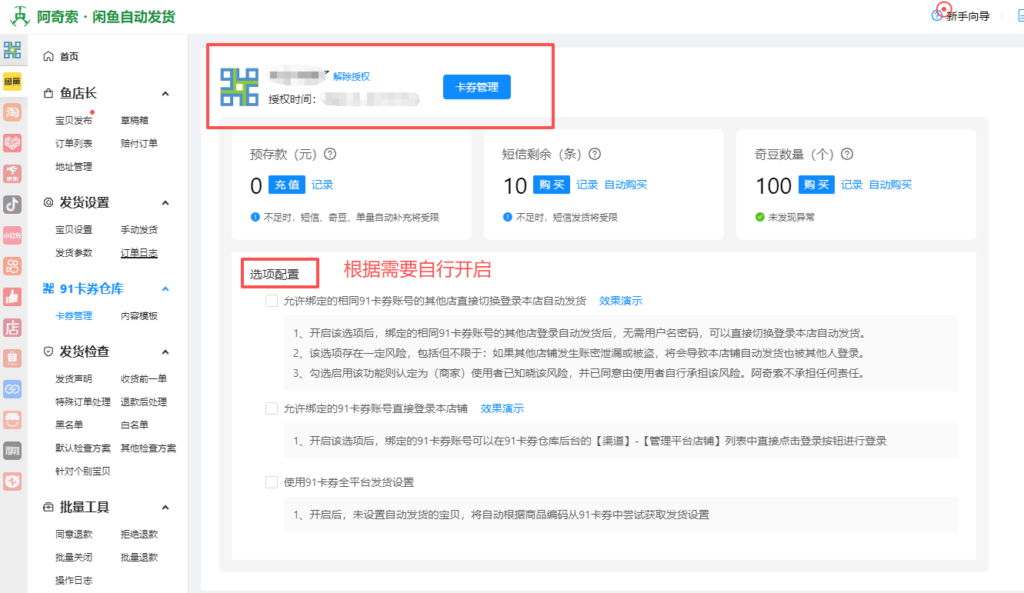Click the 解除授权 link

[x=351, y=76]
